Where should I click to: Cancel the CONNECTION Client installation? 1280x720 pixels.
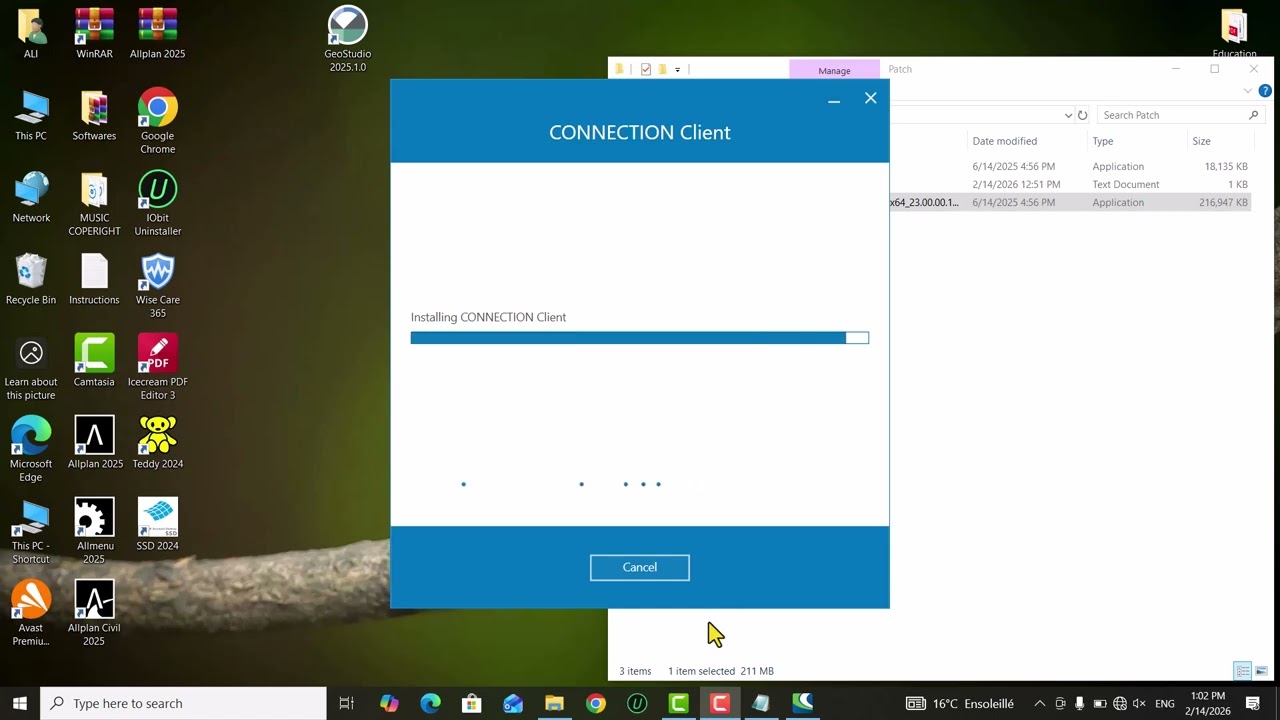click(640, 568)
